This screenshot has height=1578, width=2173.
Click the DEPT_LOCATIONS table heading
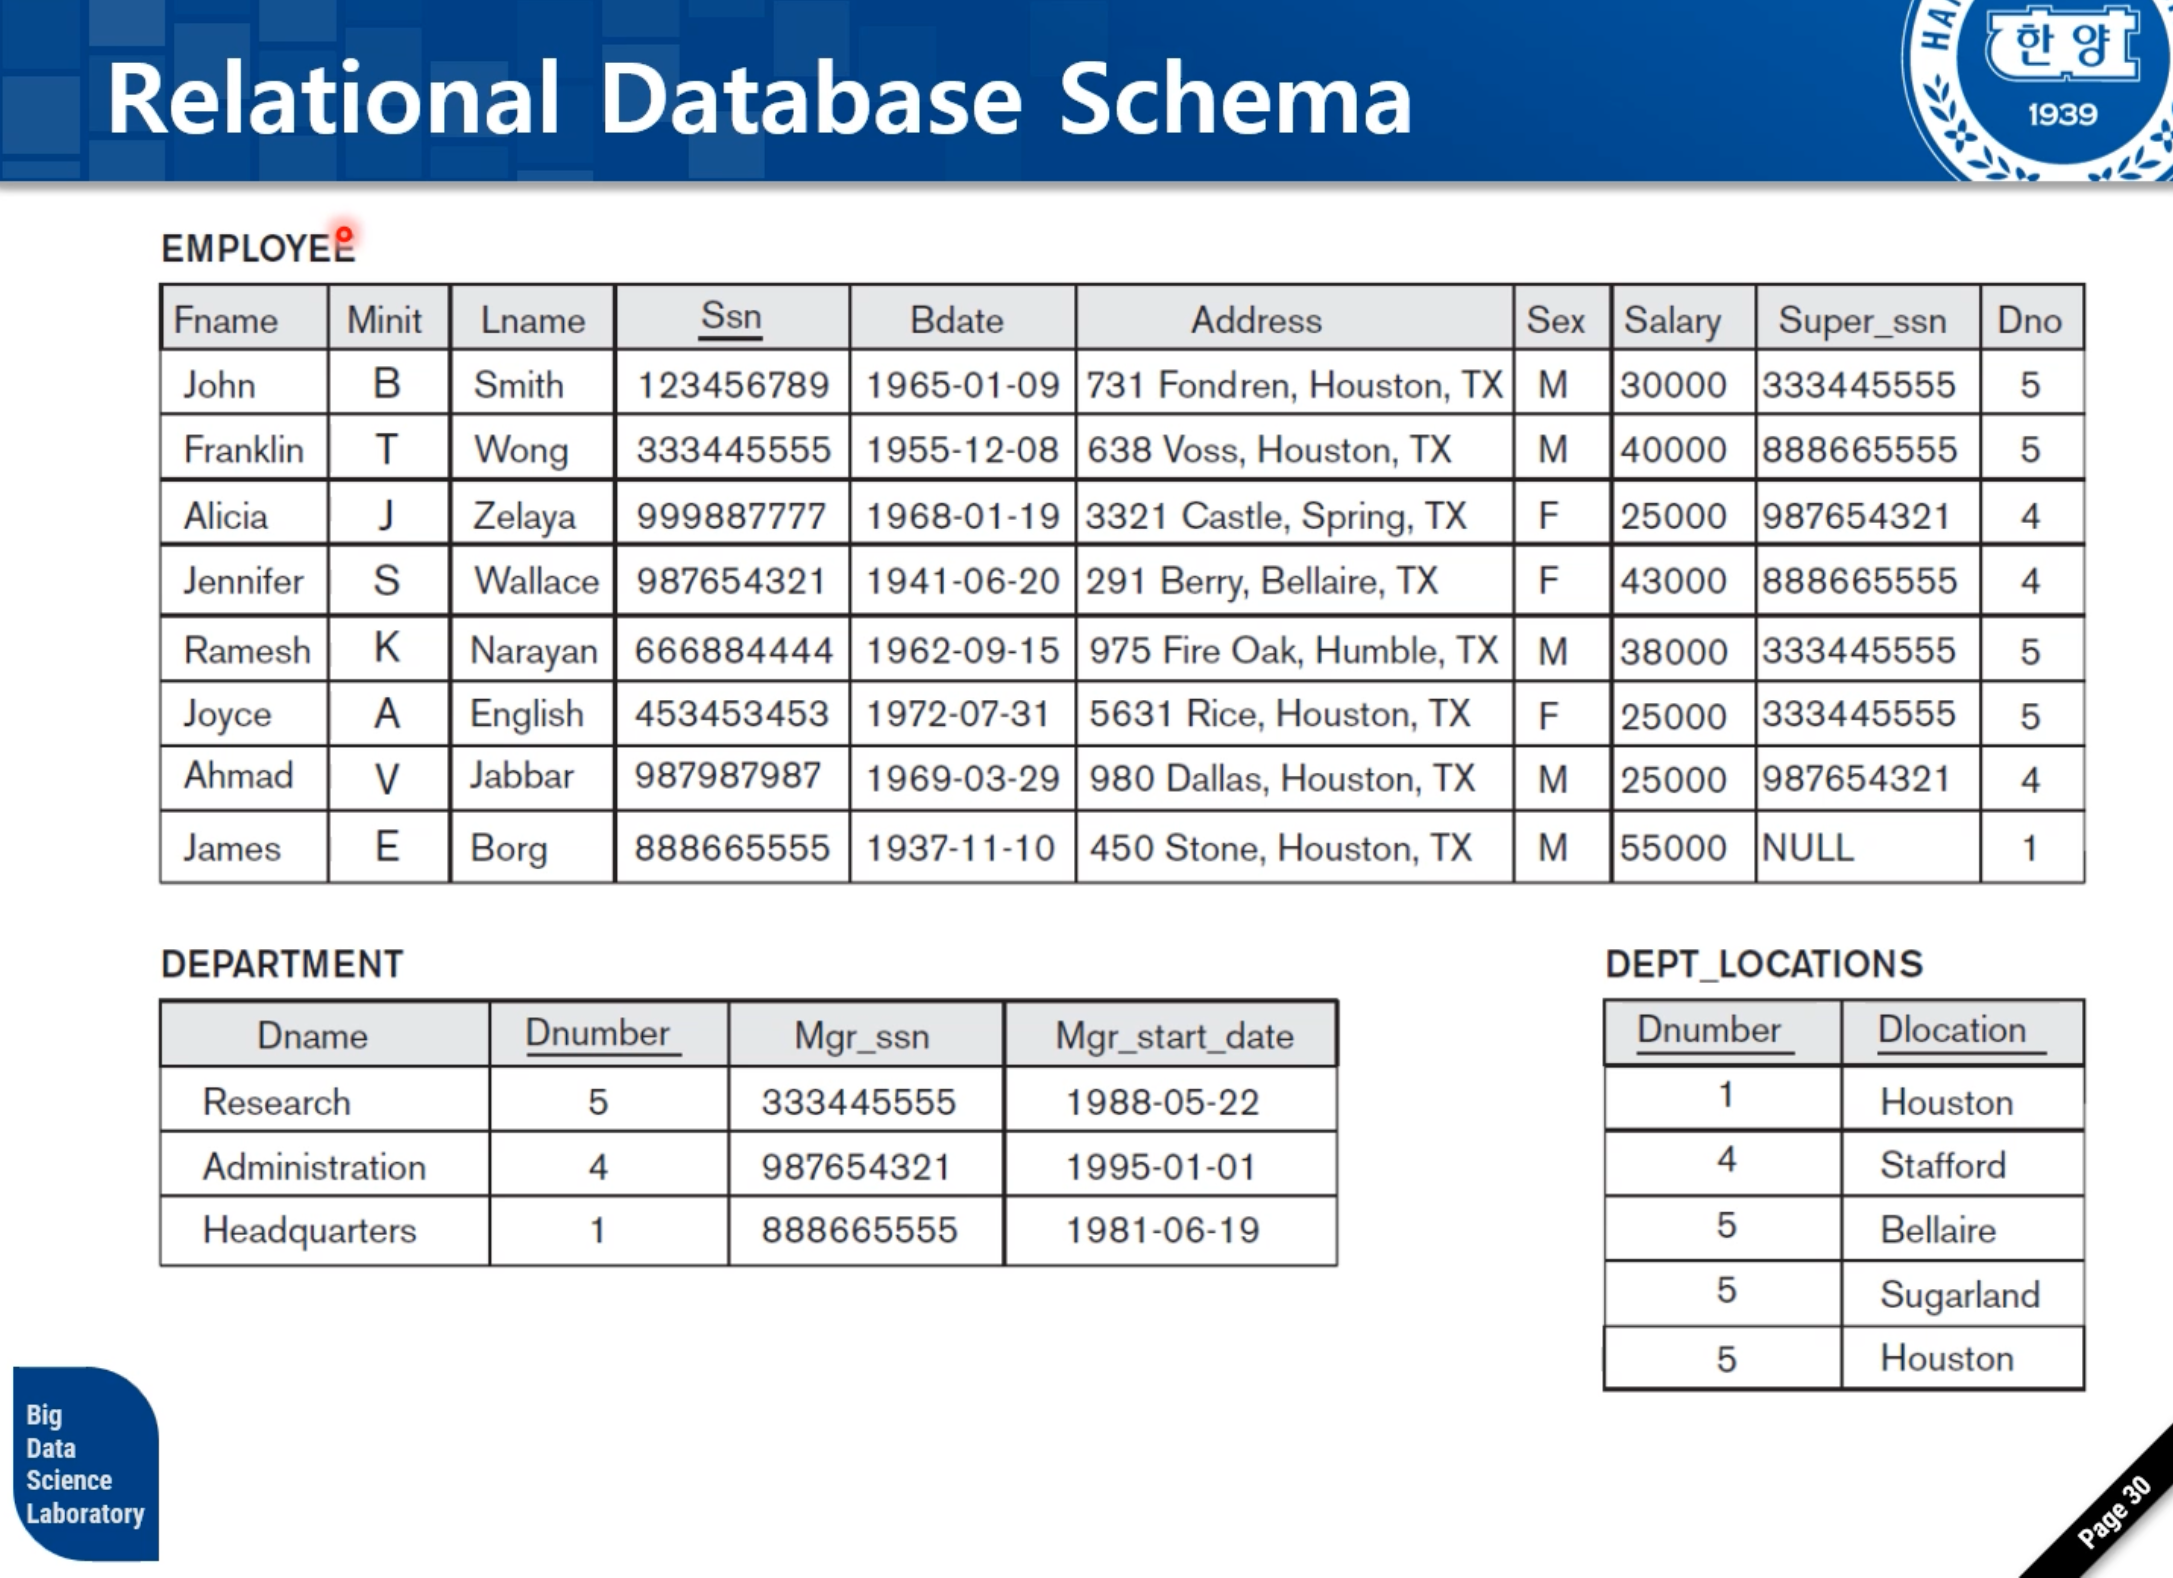pos(1763,964)
